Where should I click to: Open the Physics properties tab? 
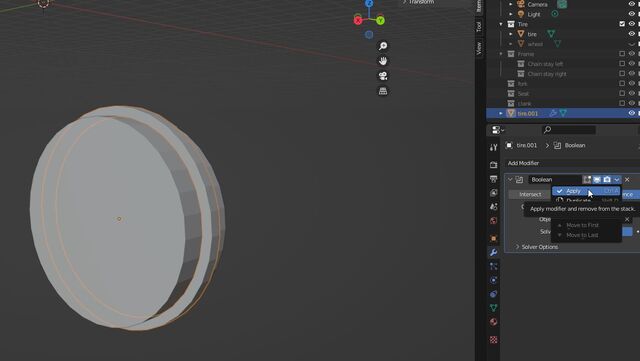click(x=493, y=280)
